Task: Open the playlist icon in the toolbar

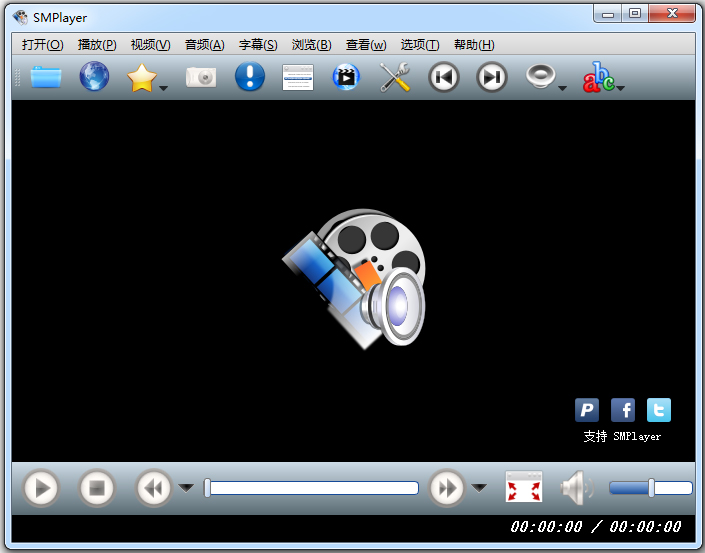Action: [x=298, y=77]
